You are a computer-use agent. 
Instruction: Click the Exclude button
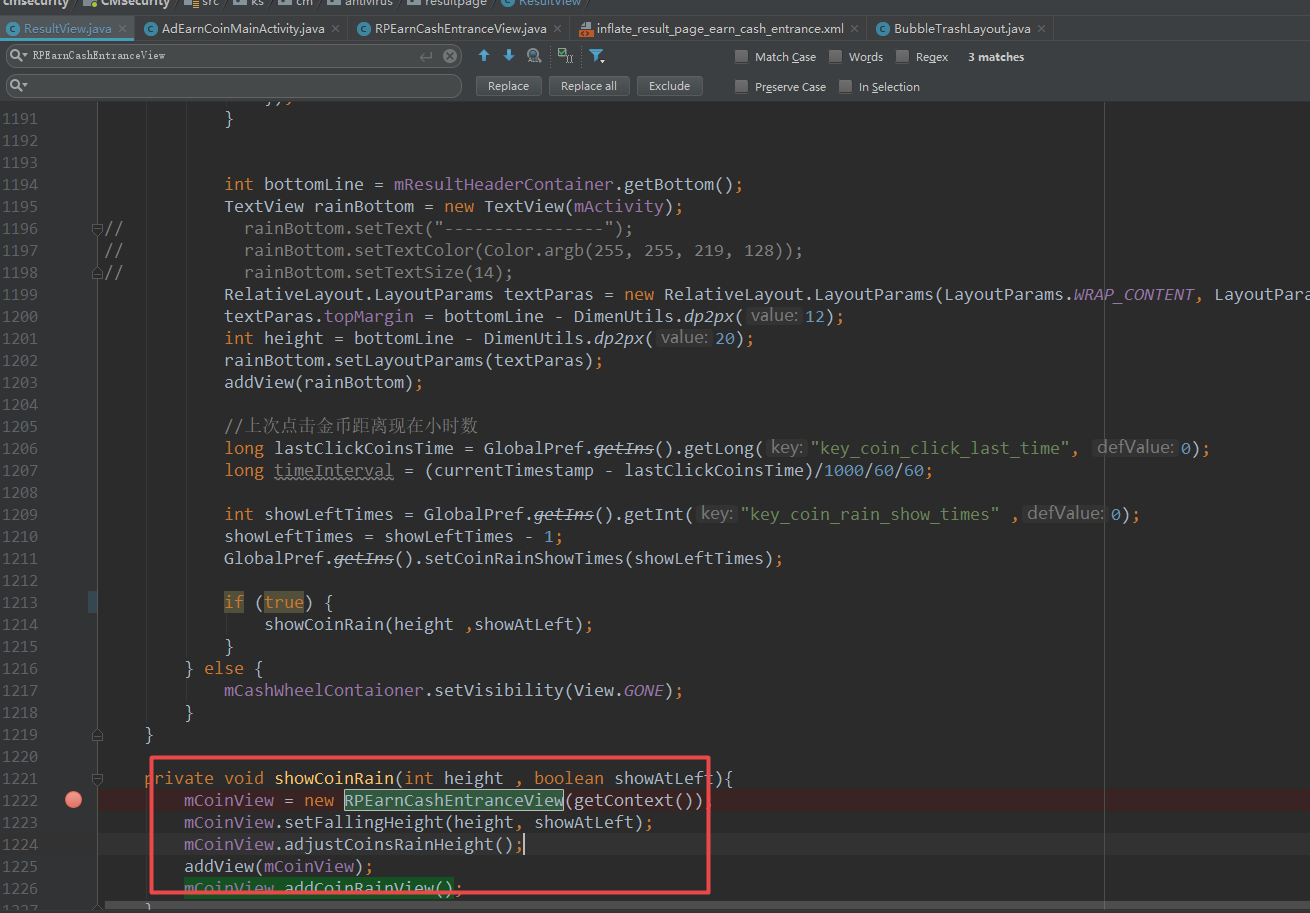[669, 86]
